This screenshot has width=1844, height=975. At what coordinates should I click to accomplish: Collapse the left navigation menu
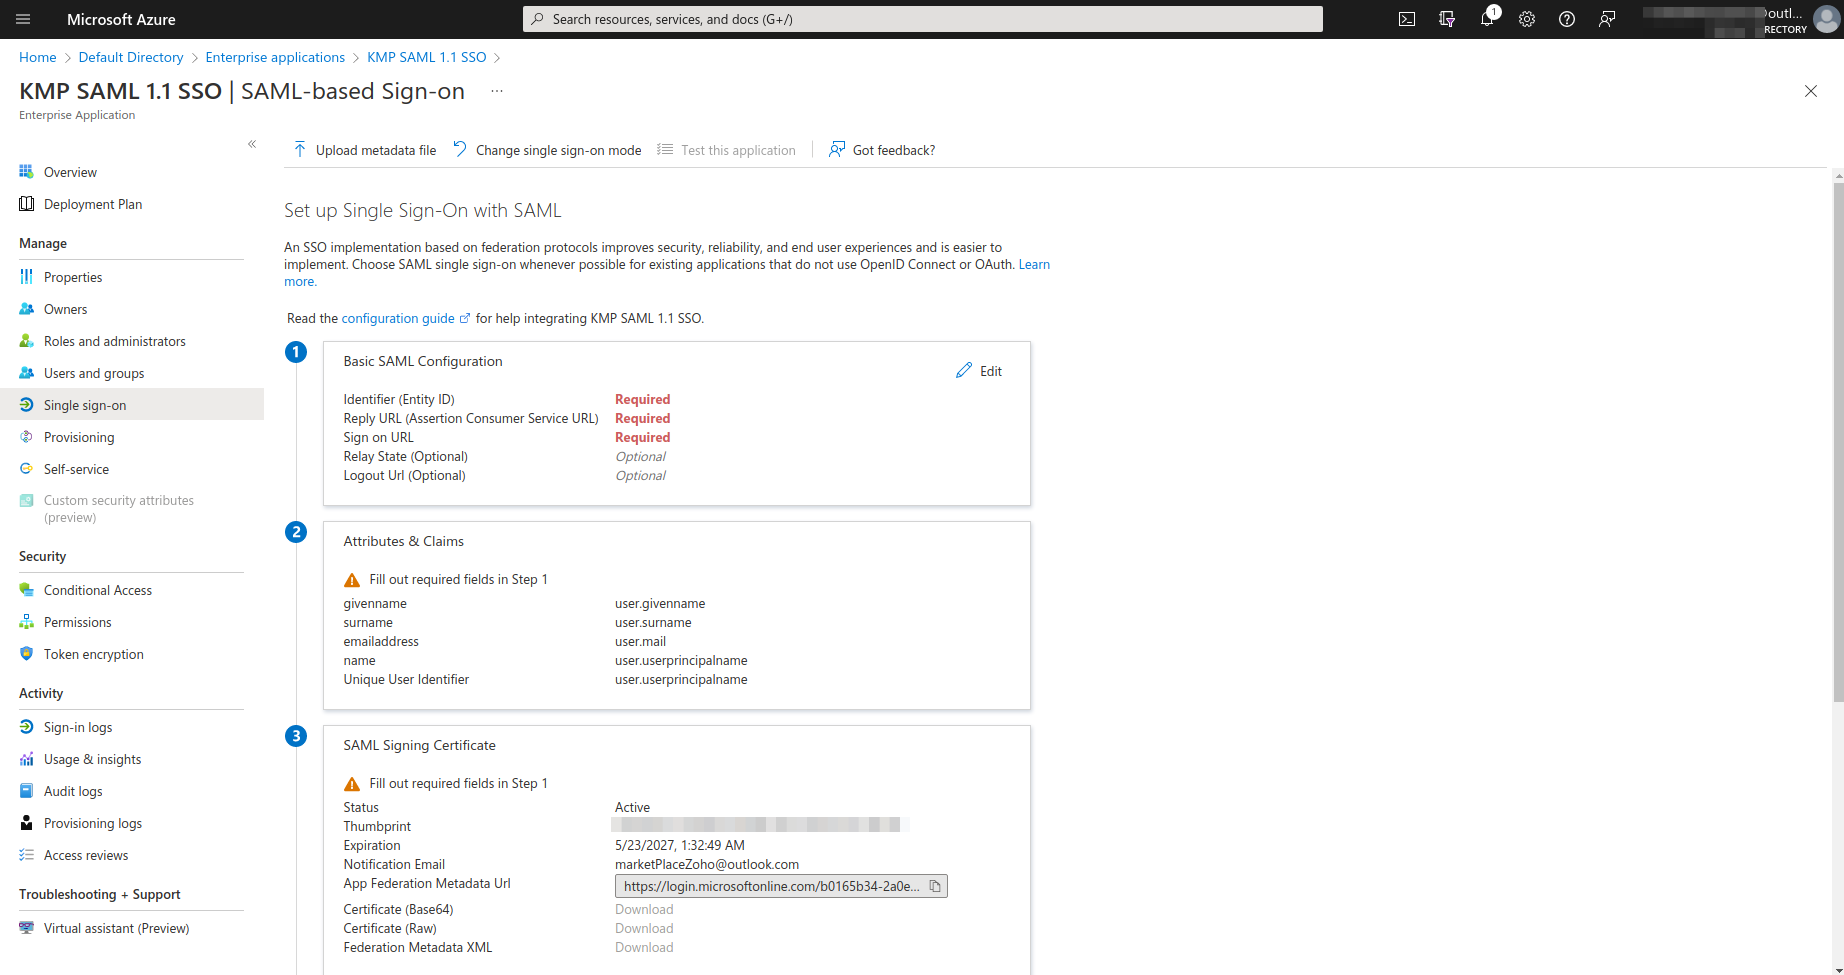pyautogui.click(x=252, y=144)
